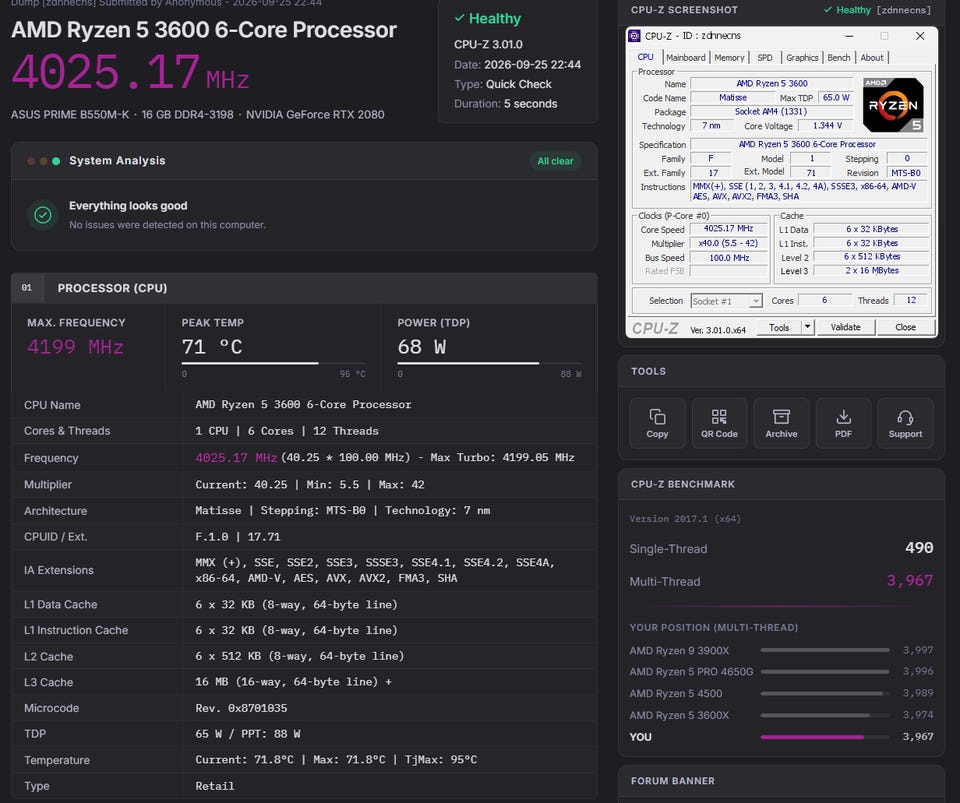960x803 pixels.
Task: Click the PROCESSOR (CPU) section header
Action: 304,288
